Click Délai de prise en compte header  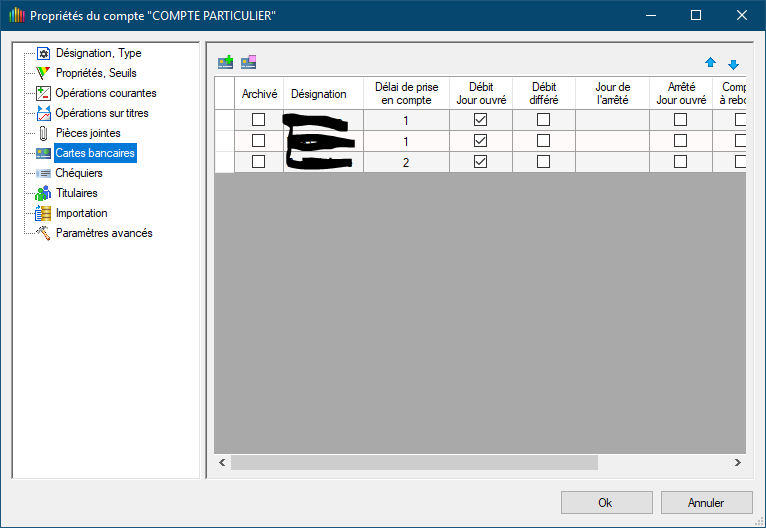[406, 93]
